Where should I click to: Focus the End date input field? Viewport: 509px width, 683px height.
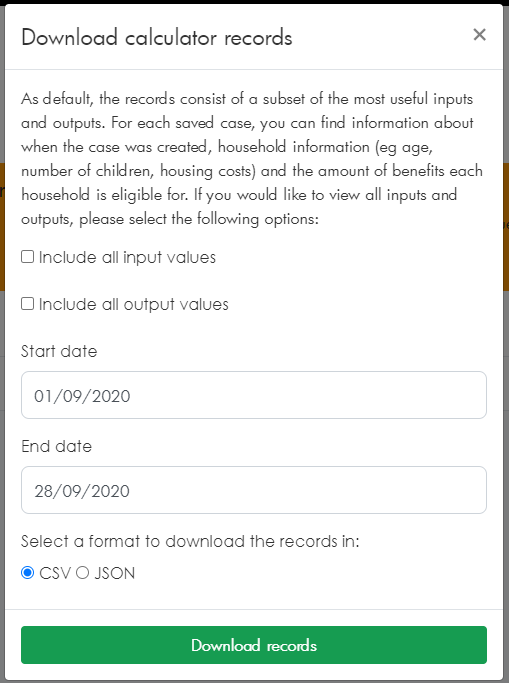point(254,490)
